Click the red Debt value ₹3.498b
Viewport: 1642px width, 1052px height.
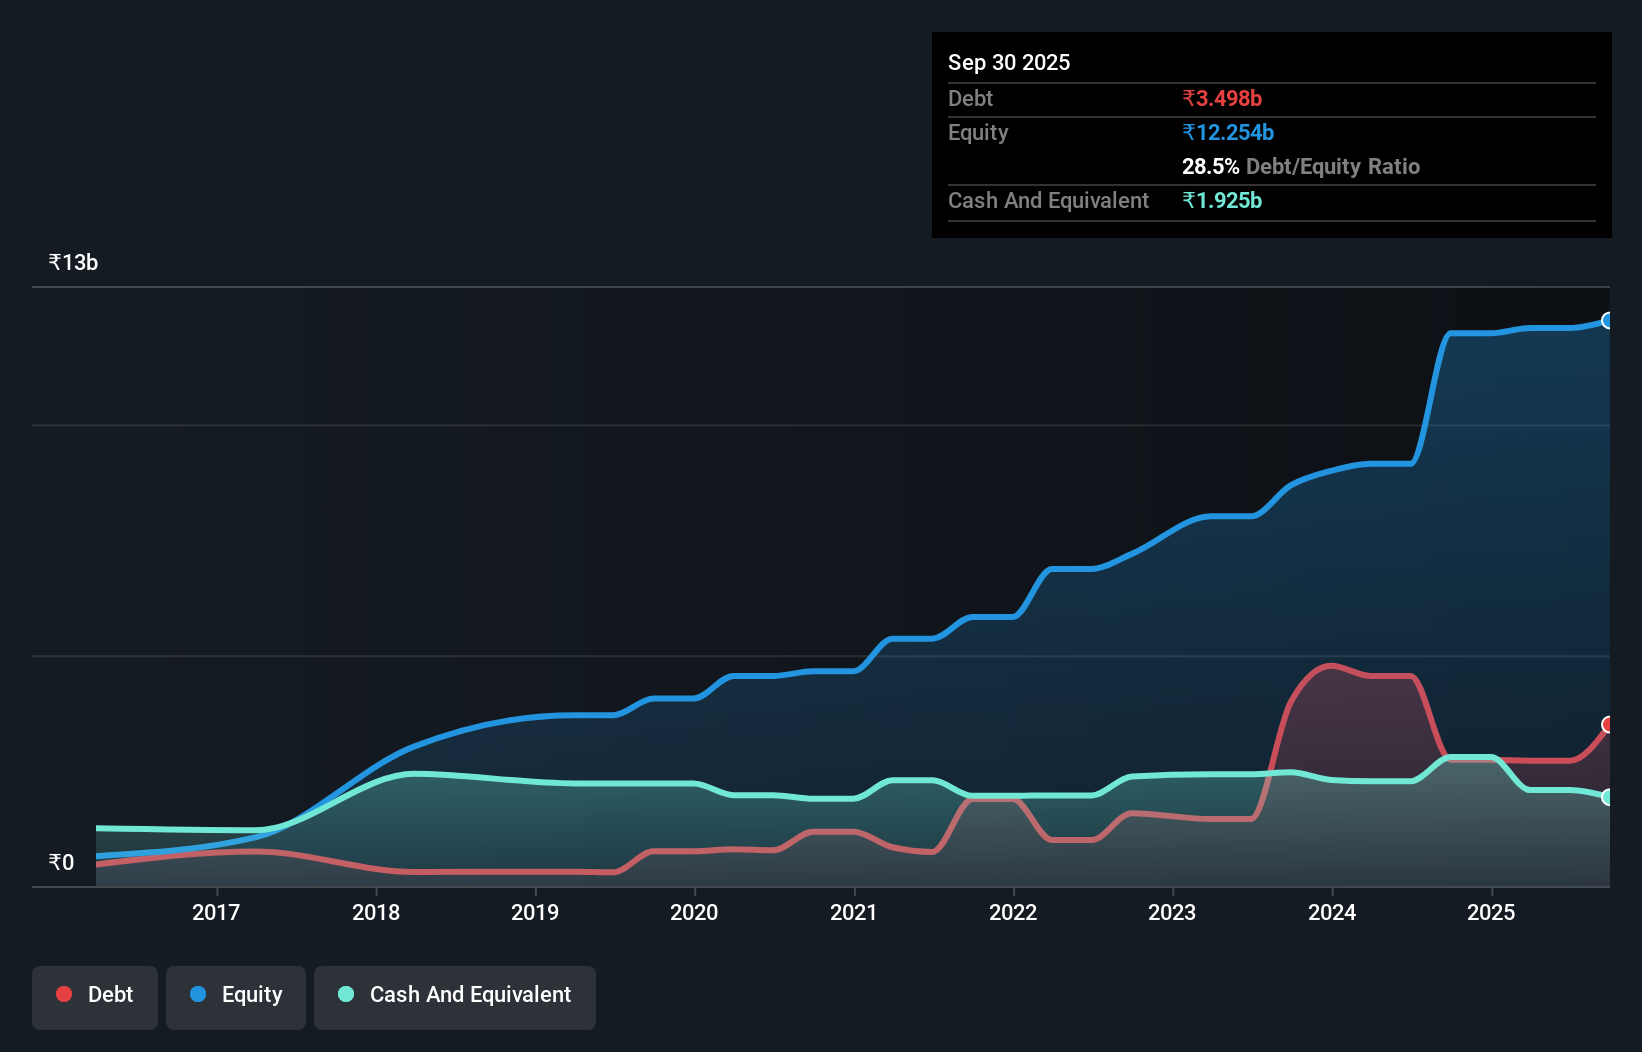(x=1221, y=98)
